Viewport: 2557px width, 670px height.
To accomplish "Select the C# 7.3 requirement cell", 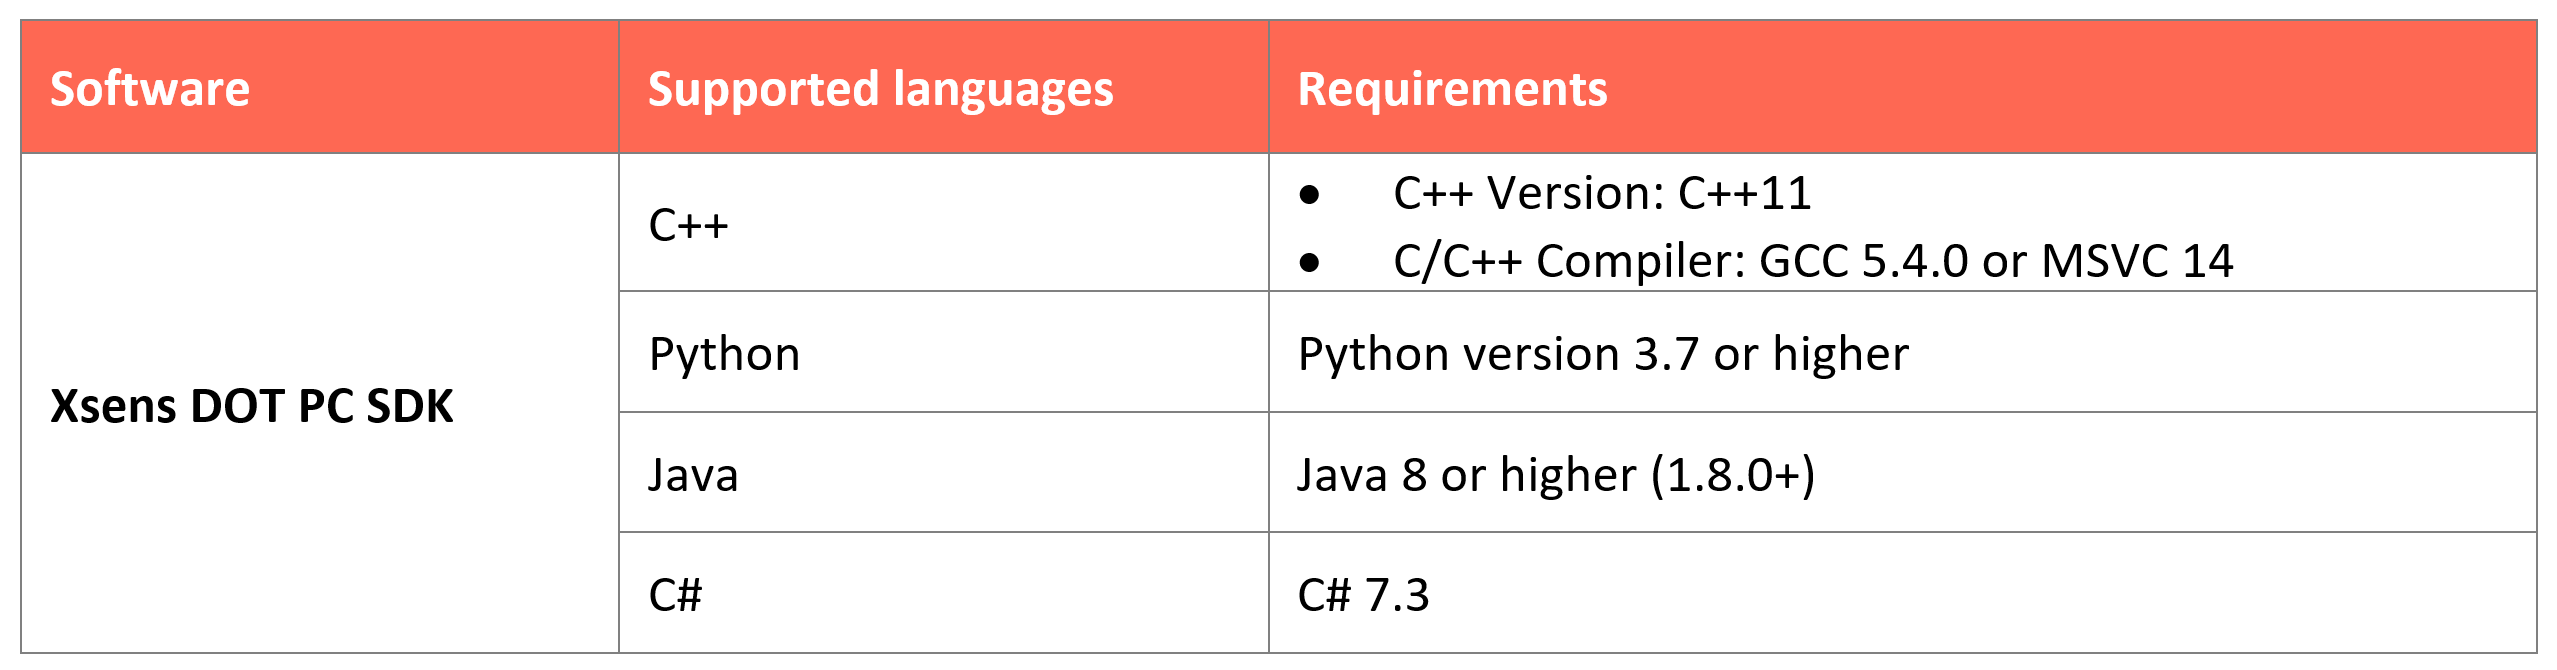I will click(1363, 595).
